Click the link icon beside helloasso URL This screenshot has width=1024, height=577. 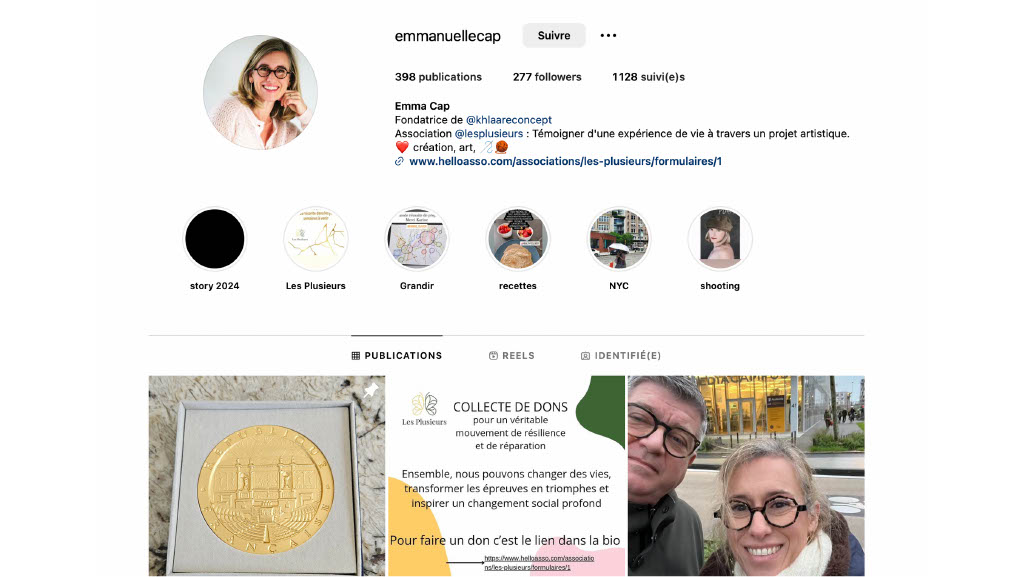click(x=399, y=161)
